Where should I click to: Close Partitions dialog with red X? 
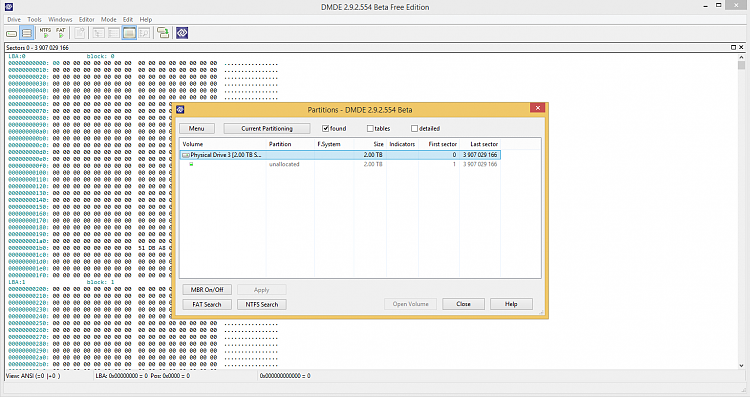(x=538, y=108)
